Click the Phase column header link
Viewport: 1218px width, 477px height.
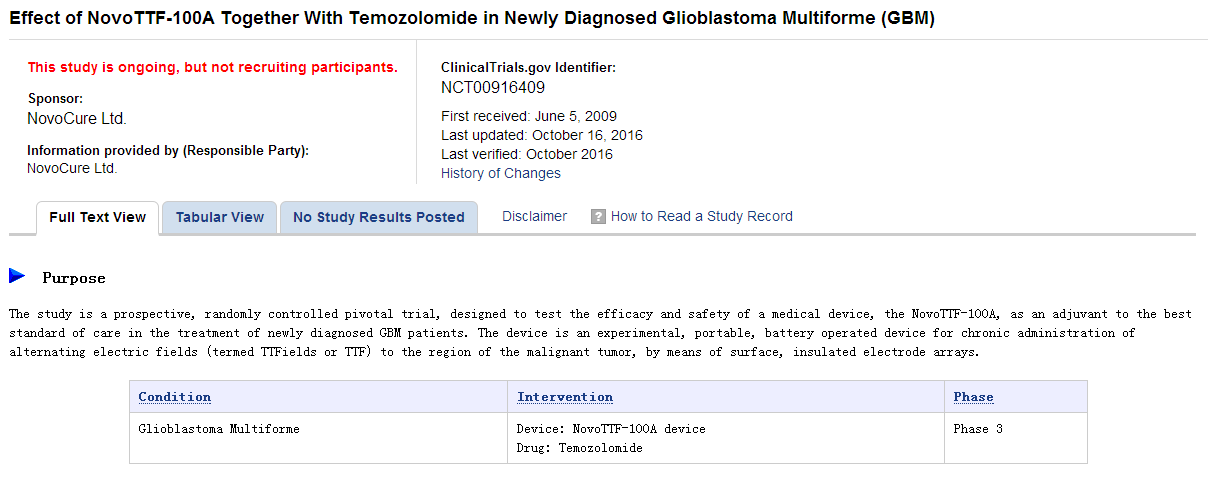click(x=973, y=397)
